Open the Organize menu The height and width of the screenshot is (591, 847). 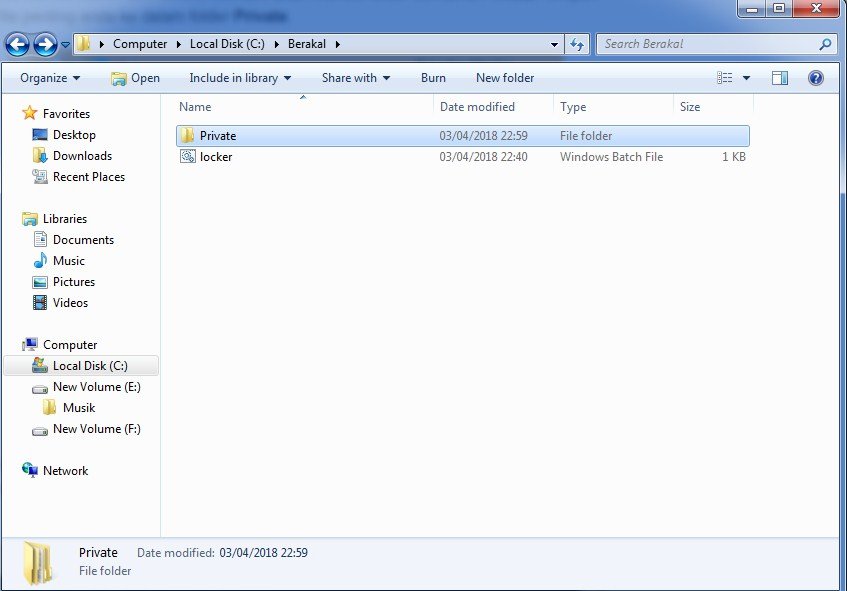[50, 78]
